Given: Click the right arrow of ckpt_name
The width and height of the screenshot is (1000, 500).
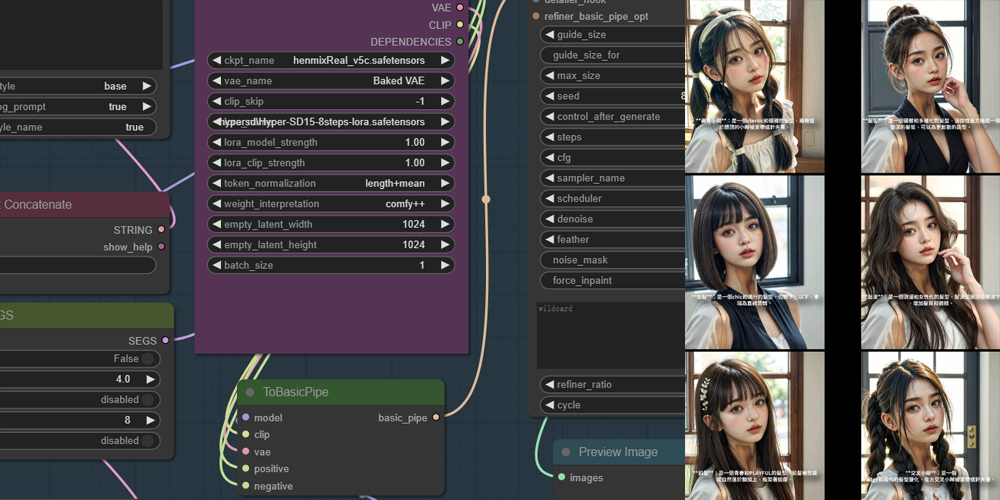Looking at the screenshot, I should 446,61.
